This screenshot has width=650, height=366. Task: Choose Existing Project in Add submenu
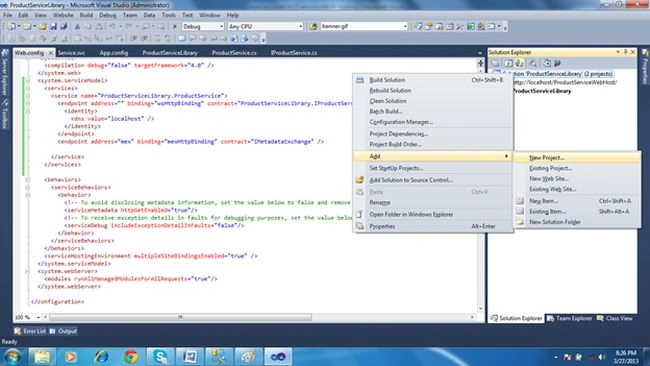coord(577,168)
